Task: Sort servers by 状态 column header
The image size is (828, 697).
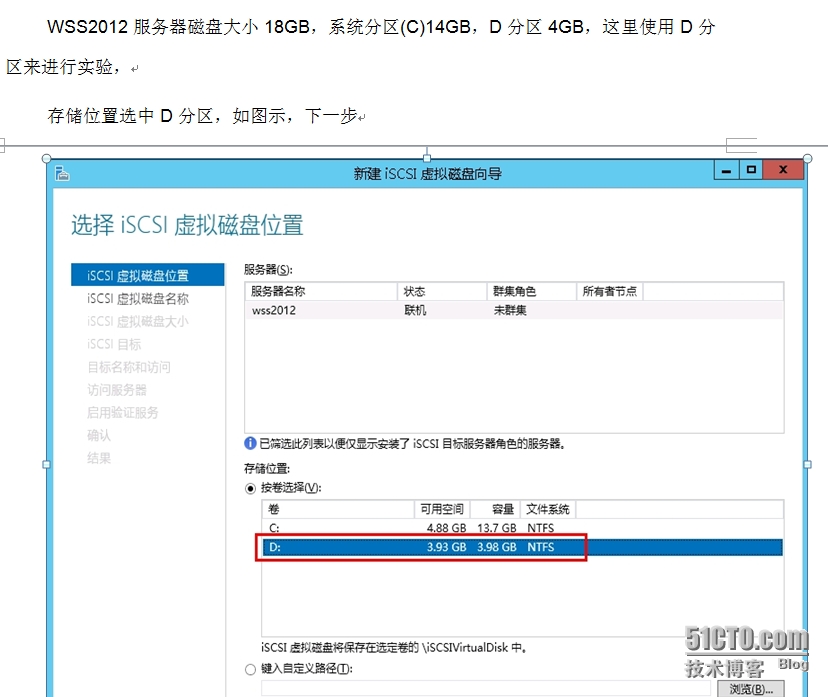Action: point(442,291)
